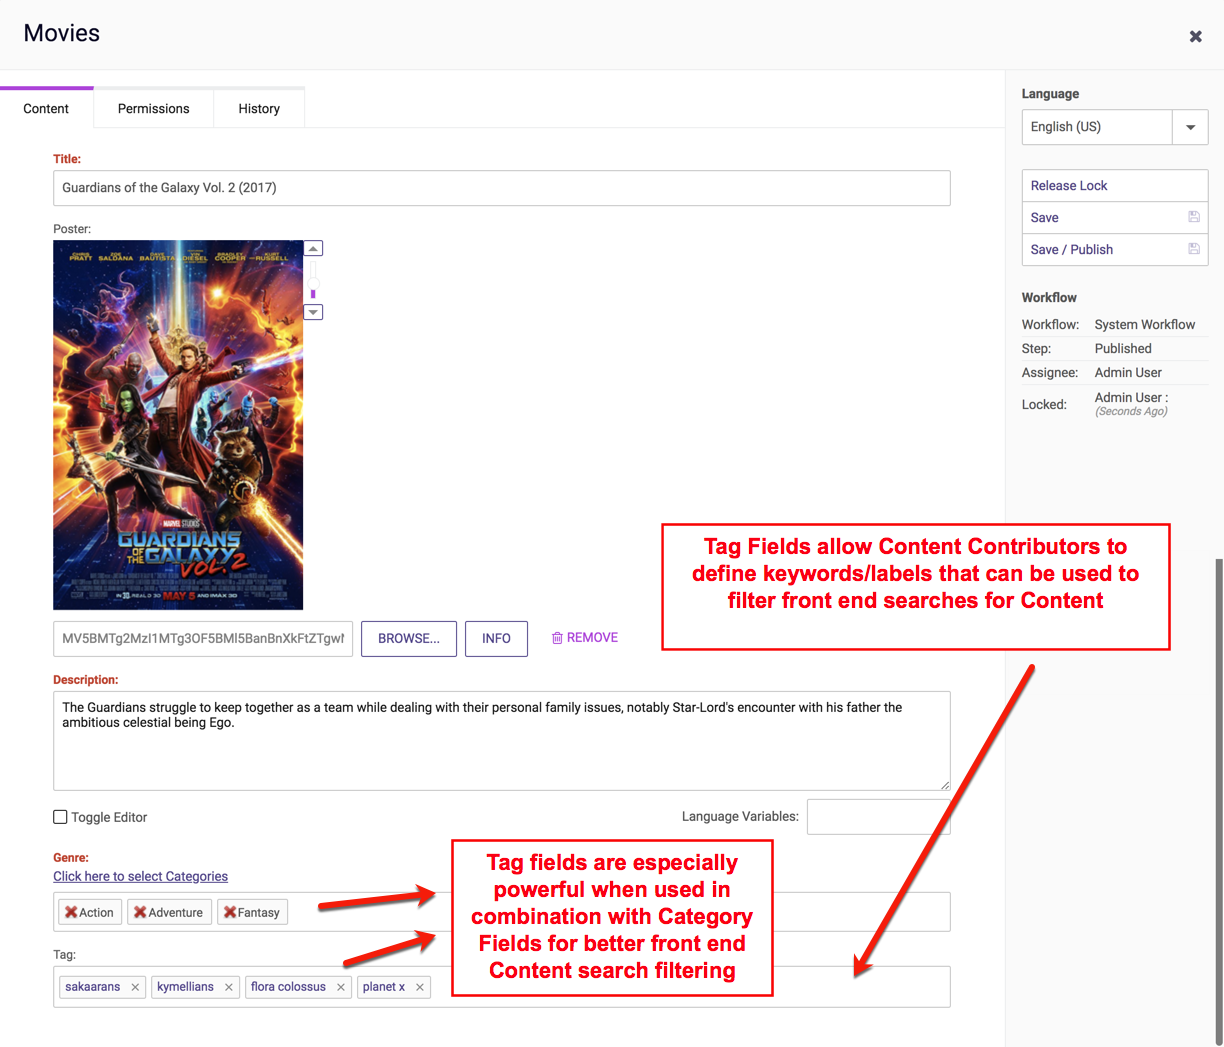This screenshot has width=1224, height=1047.
Task: Switch to the Permissions tab
Action: tap(153, 108)
